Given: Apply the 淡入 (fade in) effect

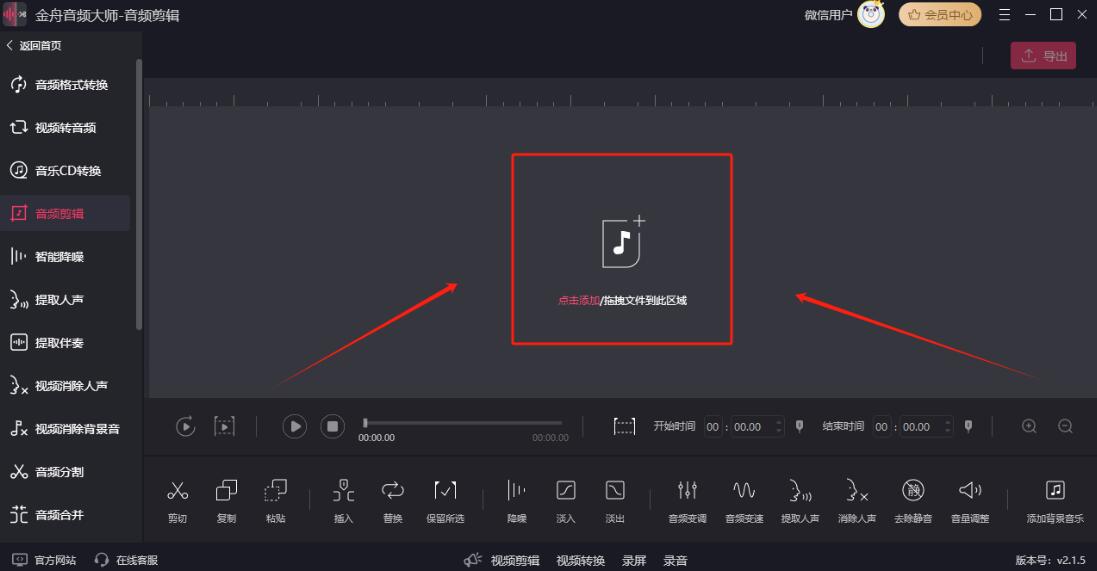Looking at the screenshot, I should pyautogui.click(x=565, y=500).
